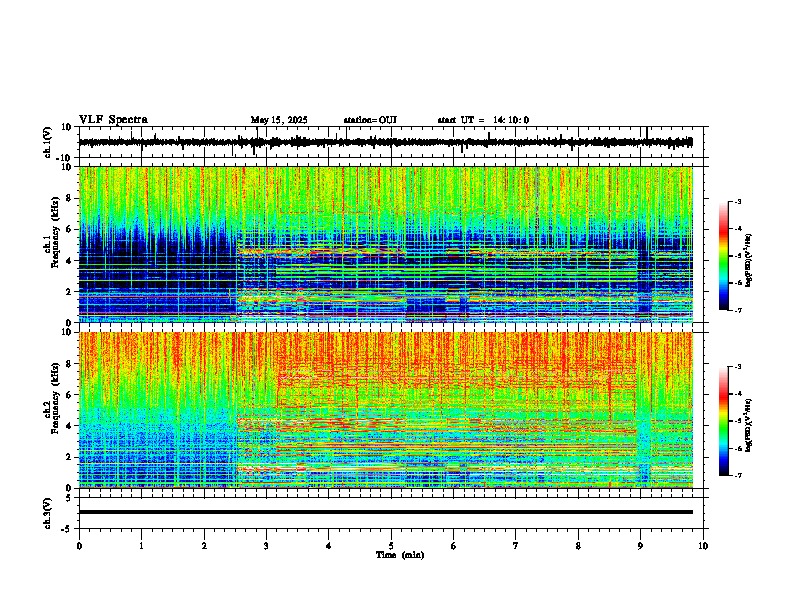The height and width of the screenshot is (612, 792).
Task: Click the "0" tick on the Time axis
Action: tap(79, 546)
